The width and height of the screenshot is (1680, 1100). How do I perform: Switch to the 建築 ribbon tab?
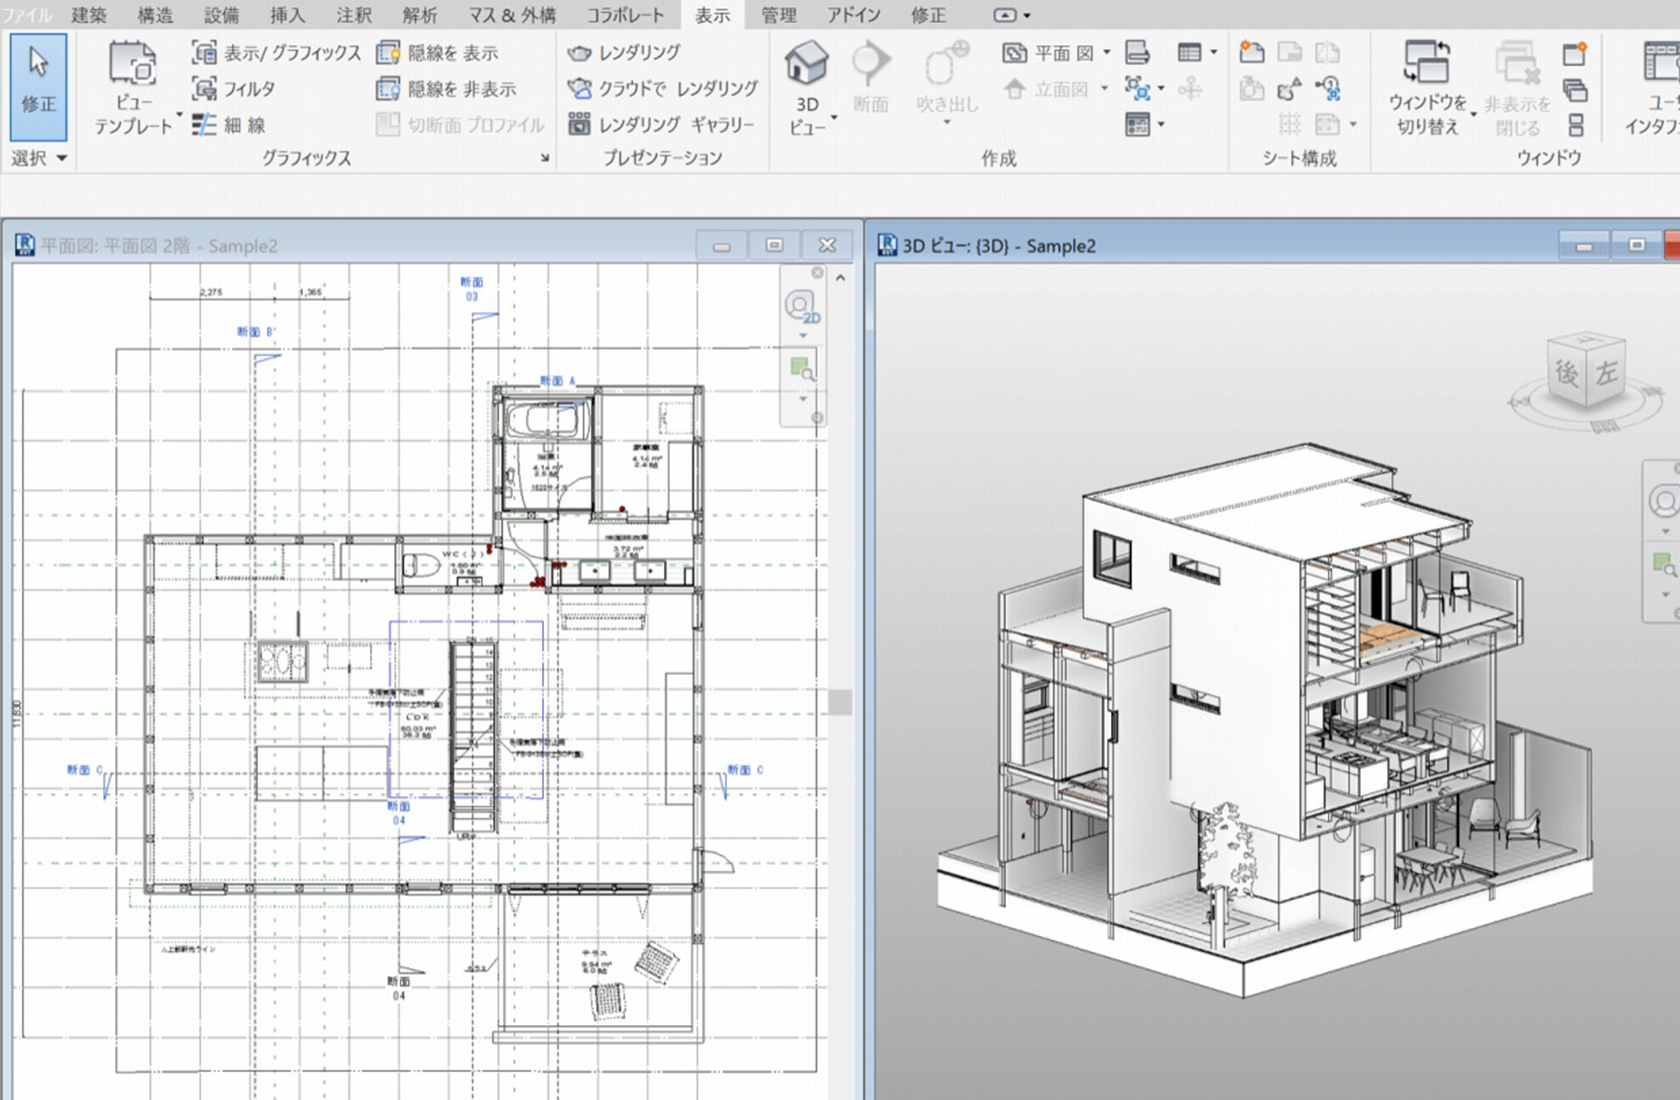click(89, 15)
